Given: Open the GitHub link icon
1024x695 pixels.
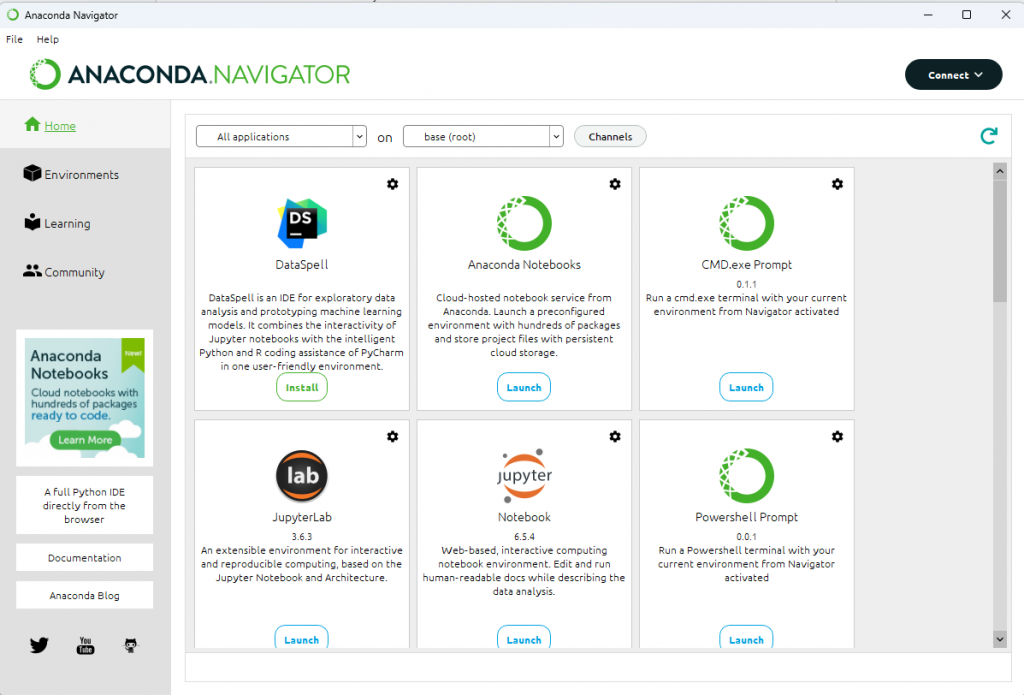Looking at the screenshot, I should pos(131,645).
